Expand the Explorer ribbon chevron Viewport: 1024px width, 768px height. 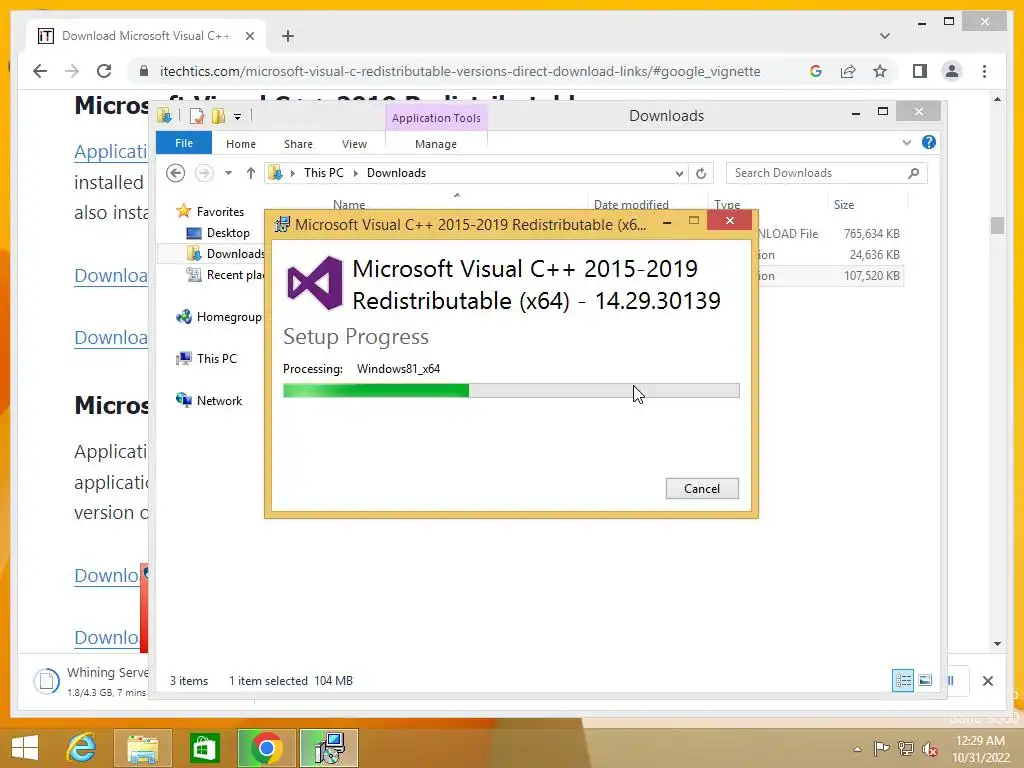(906, 142)
